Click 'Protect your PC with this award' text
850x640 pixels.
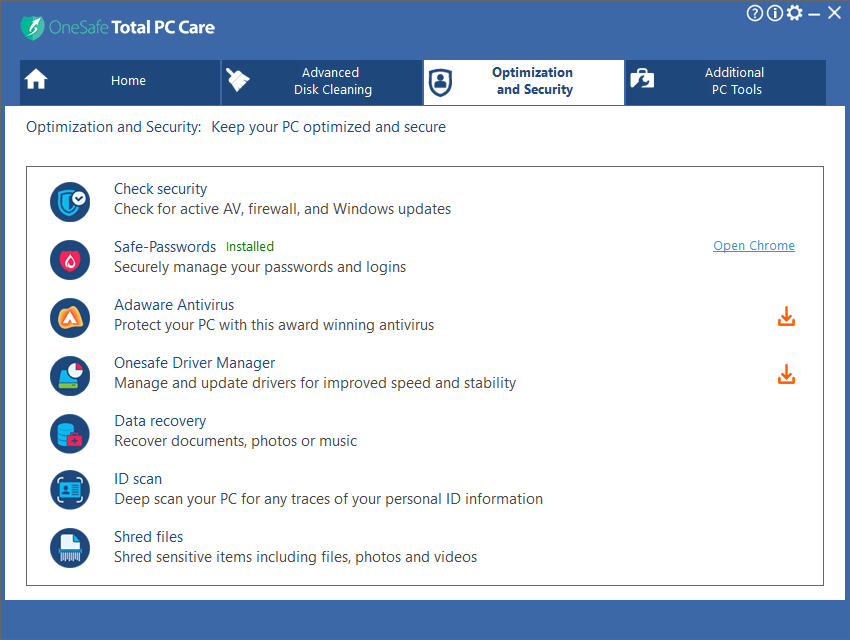tap(274, 325)
